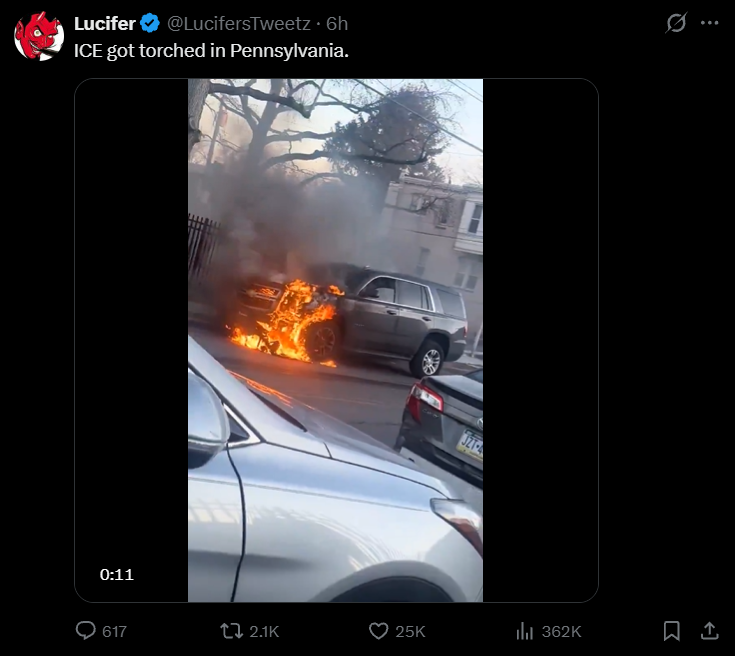Viewport: 735px width, 656px height.
Task: Open the repost arrows menu
Action: pyautogui.click(x=232, y=631)
